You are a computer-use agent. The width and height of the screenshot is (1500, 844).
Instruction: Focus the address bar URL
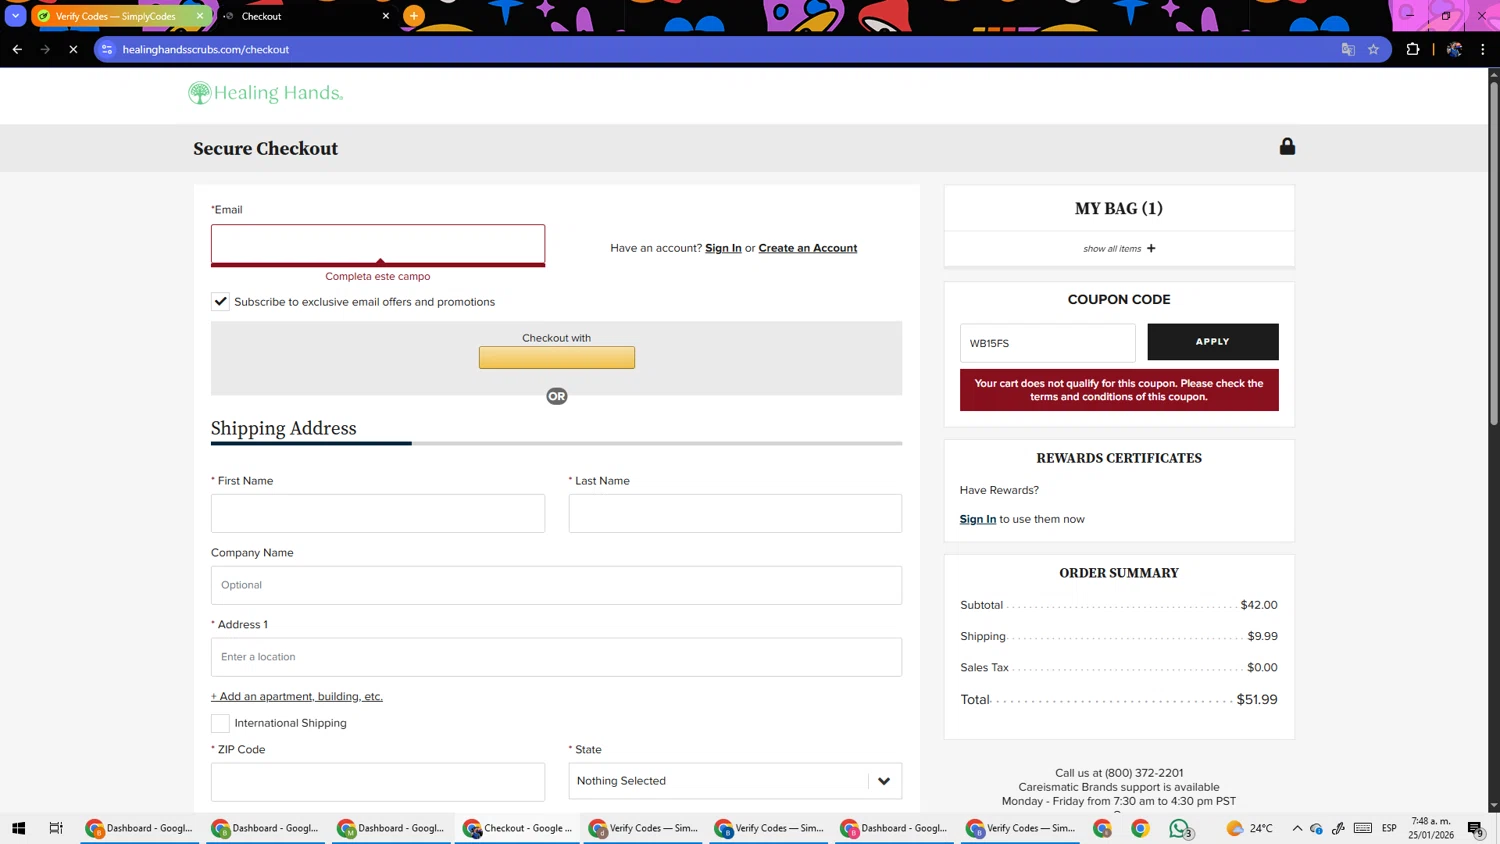pyautogui.click(x=206, y=49)
